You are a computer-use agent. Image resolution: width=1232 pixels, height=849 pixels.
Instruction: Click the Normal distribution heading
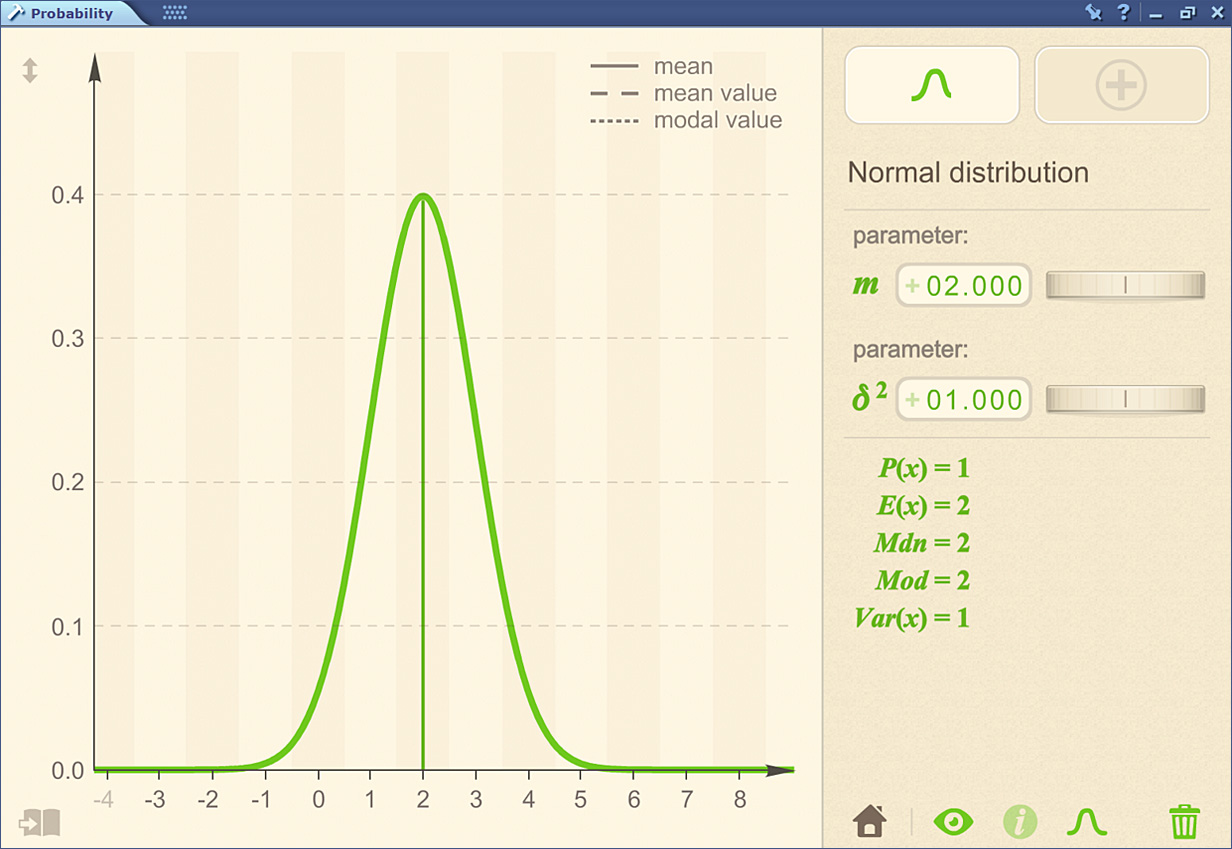[968, 173]
